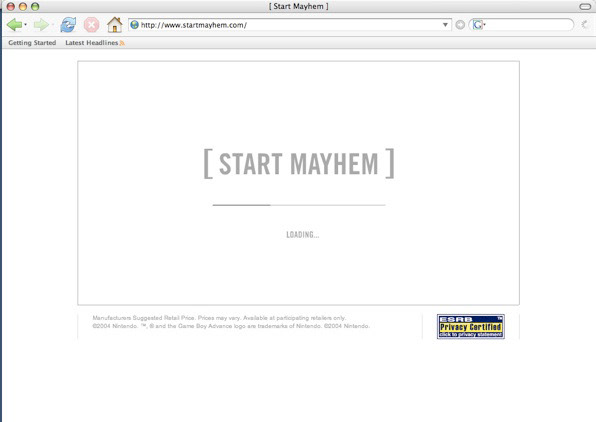Click the globe site icon in the address bar
This screenshot has width=596, height=422.
point(134,25)
